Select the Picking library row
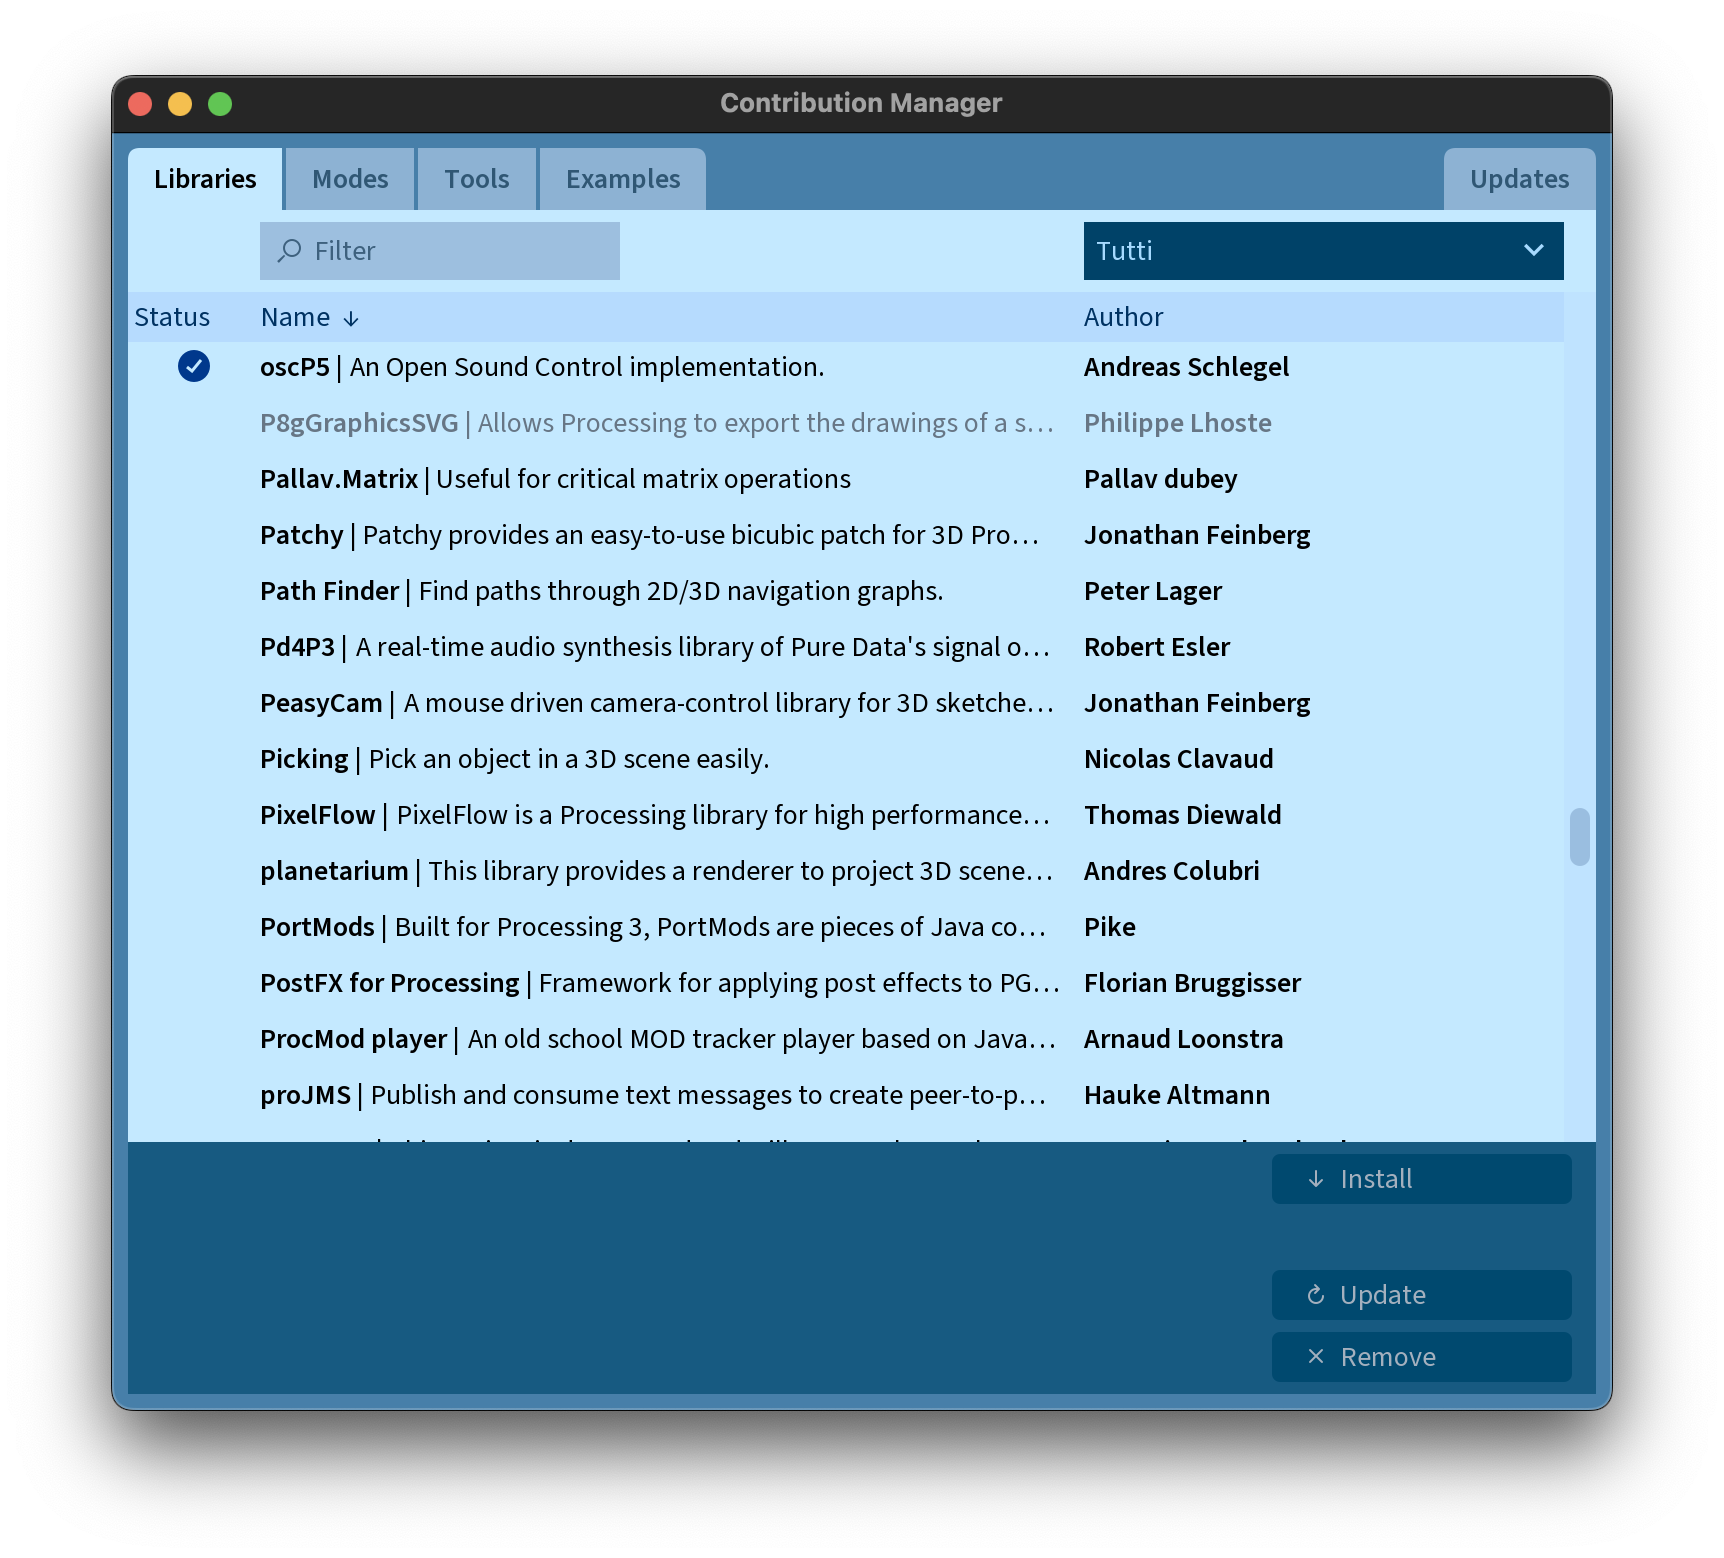 (846, 759)
